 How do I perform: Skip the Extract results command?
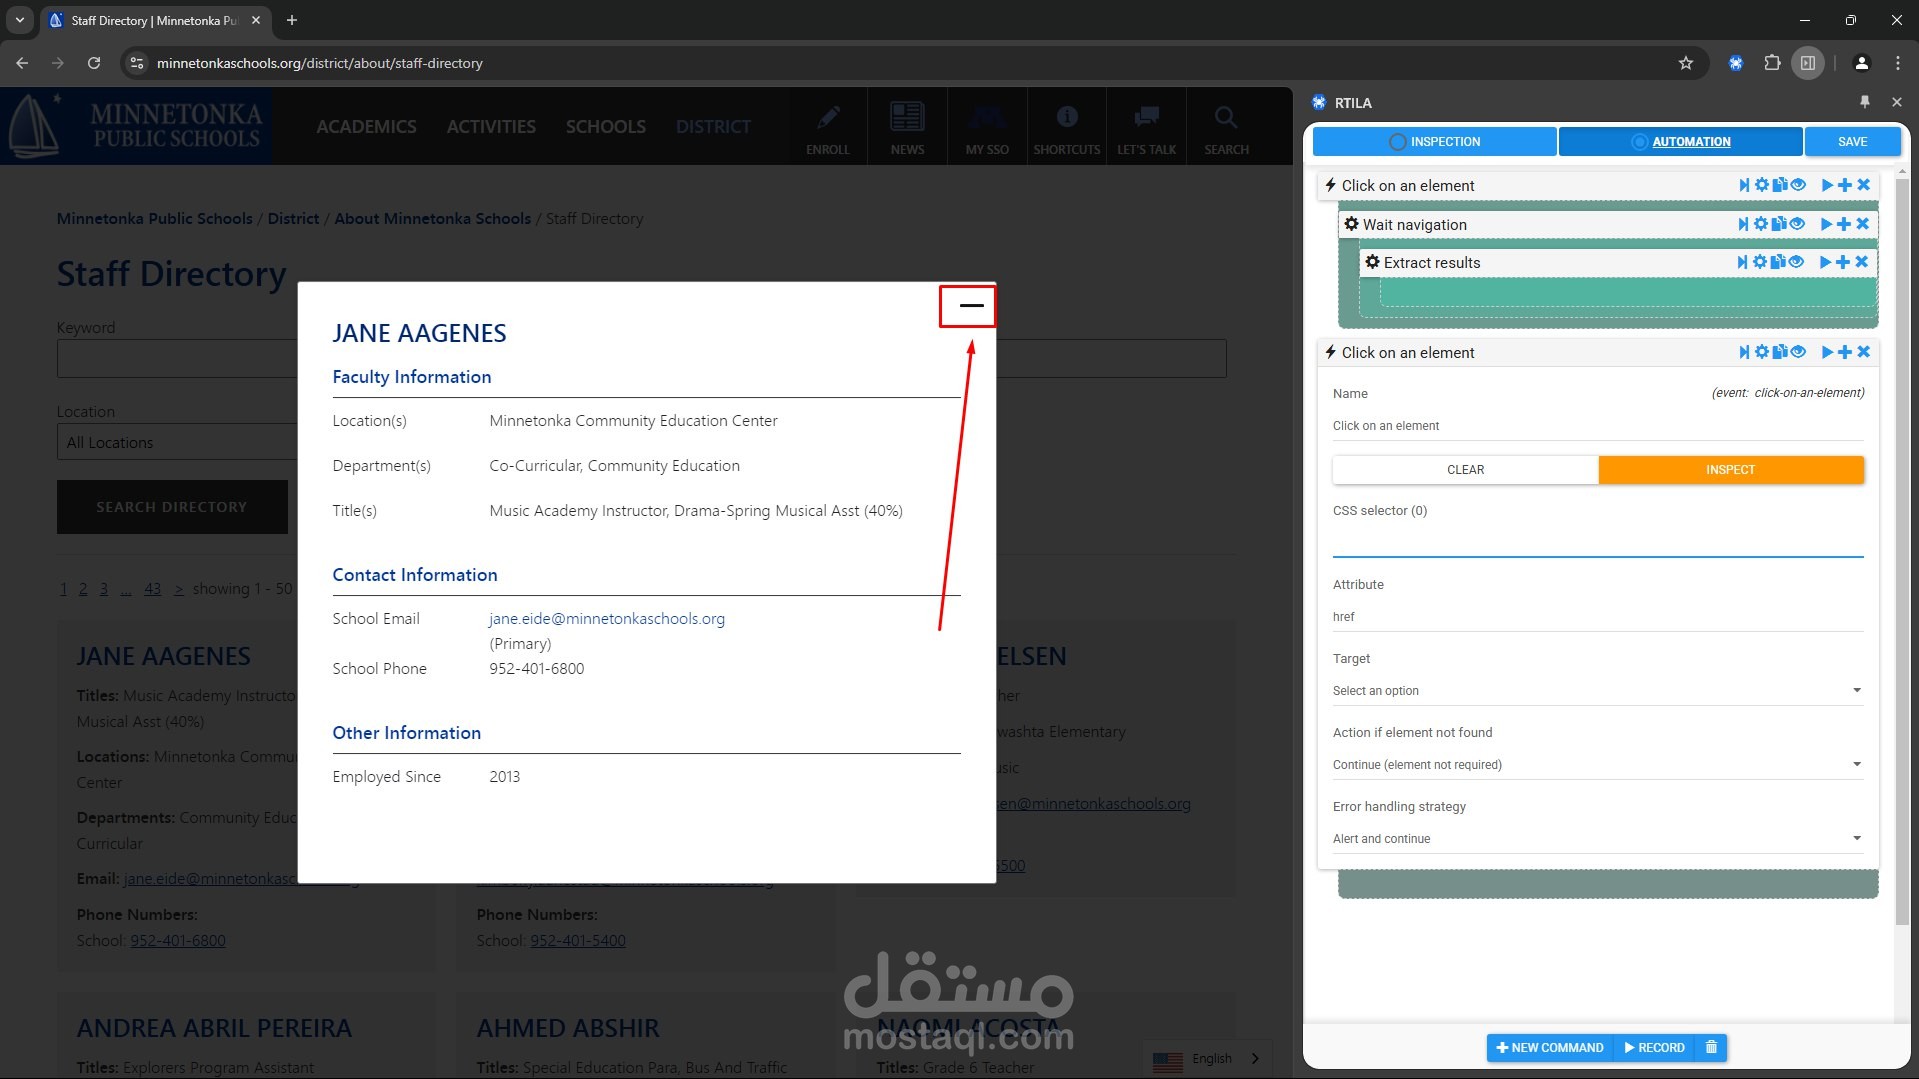1742,262
